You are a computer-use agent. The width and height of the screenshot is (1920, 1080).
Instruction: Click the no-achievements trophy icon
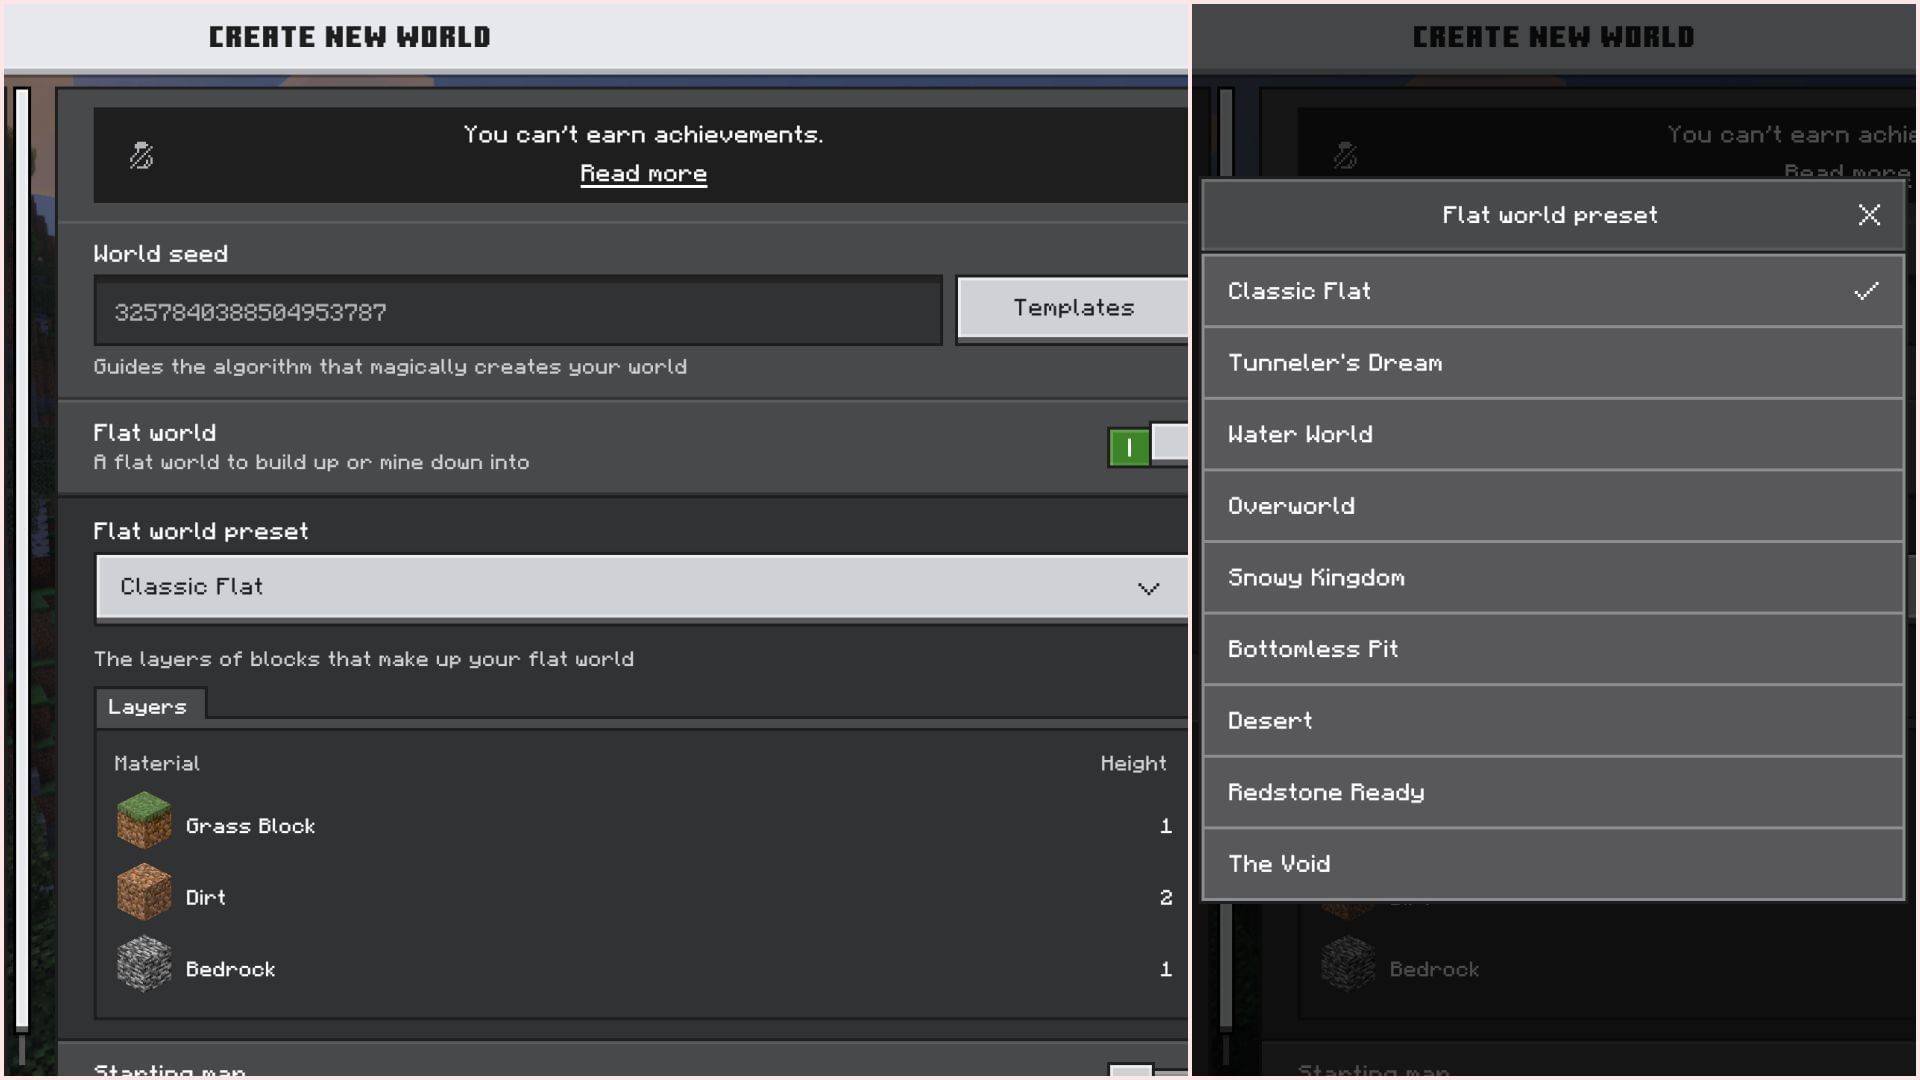coord(141,156)
